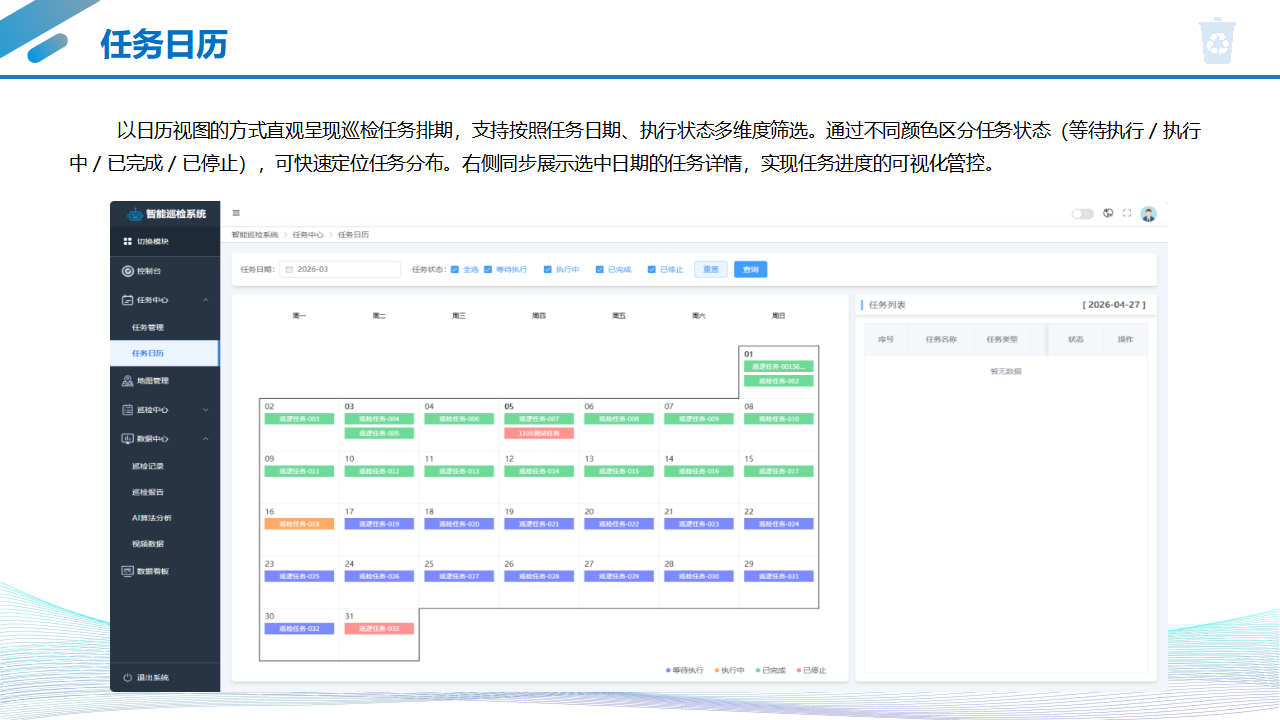Click the 2026-03 task date input
This screenshot has width=1280, height=720.
pos(340,269)
